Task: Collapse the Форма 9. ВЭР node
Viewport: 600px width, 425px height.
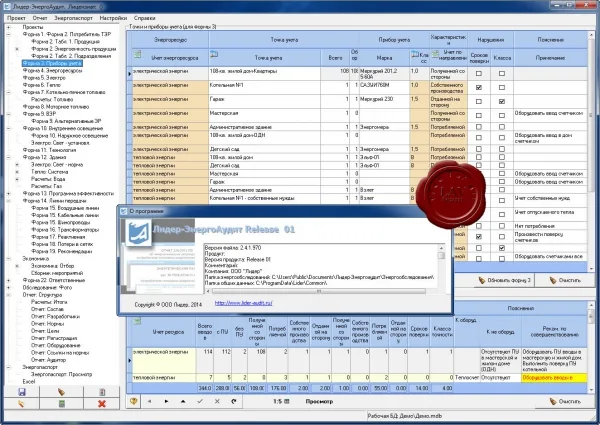Action: pyautogui.click(x=8, y=114)
